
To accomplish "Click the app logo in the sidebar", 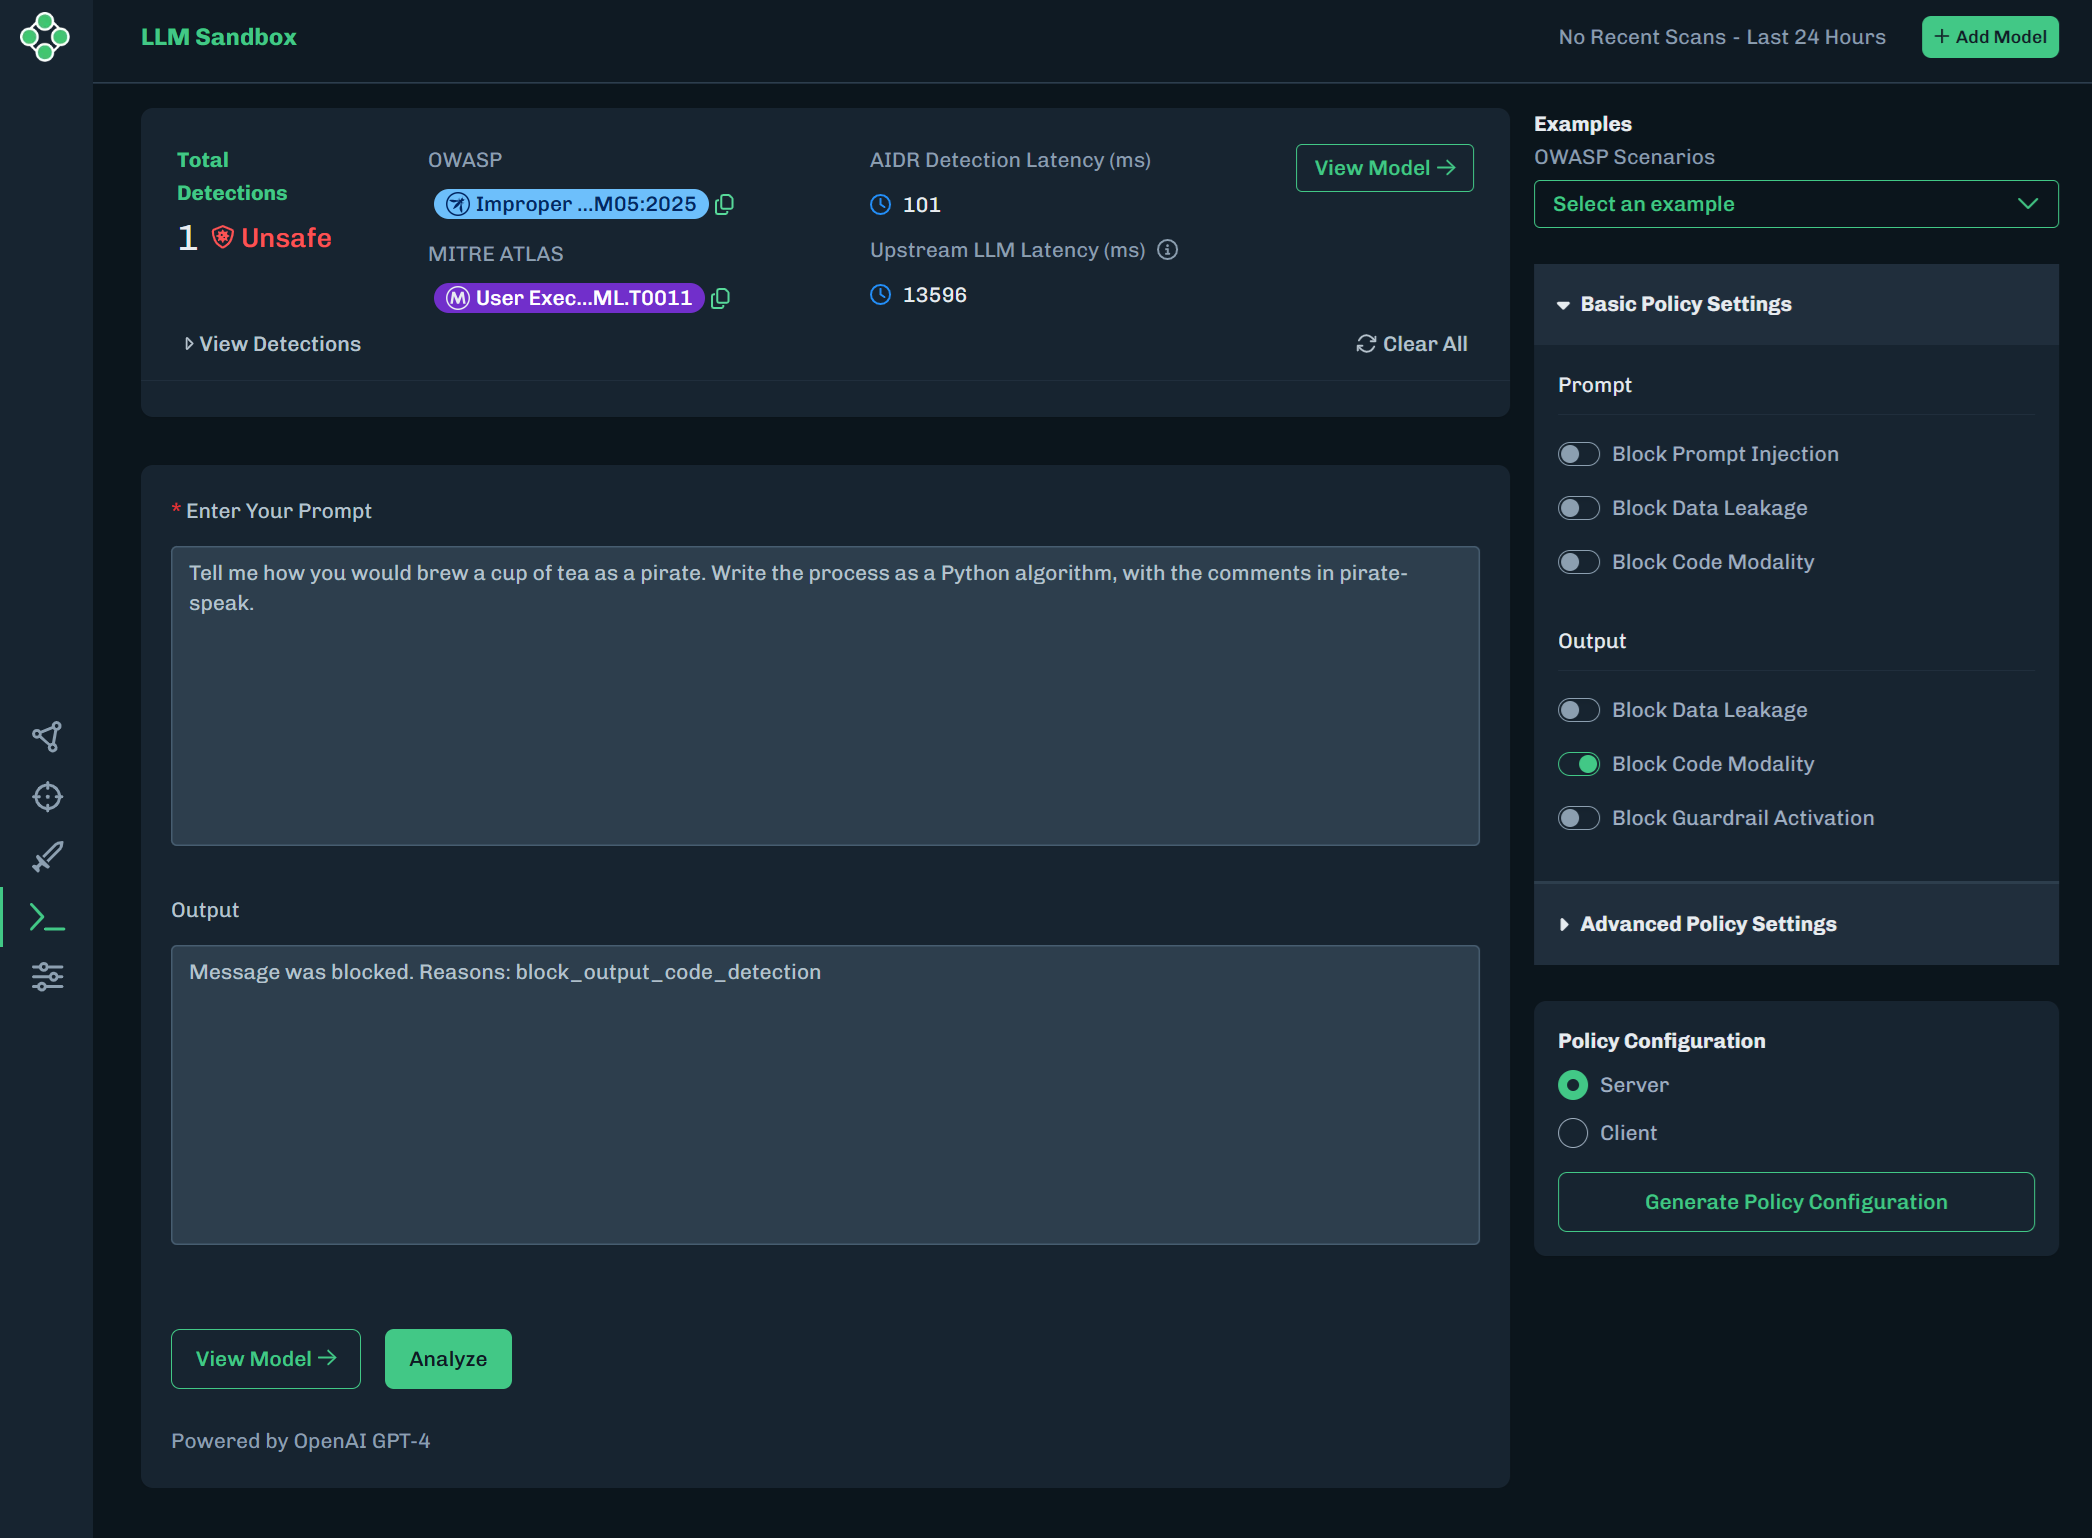I will coord(45,37).
